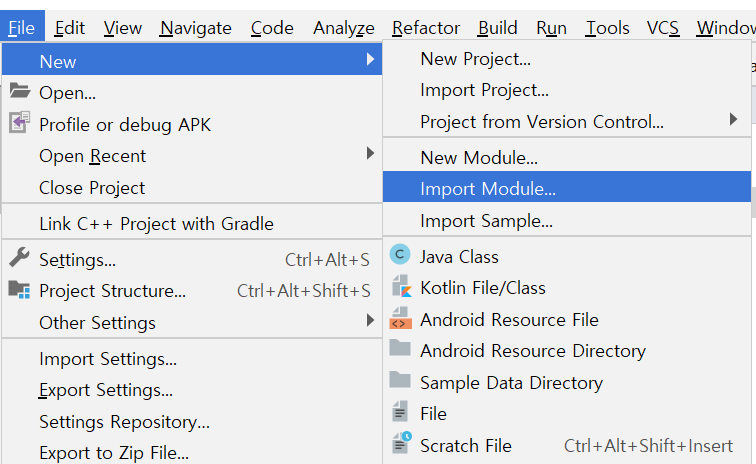Viewport: 756px width, 464px height.
Task: Open the VCS menu
Action: 663,27
